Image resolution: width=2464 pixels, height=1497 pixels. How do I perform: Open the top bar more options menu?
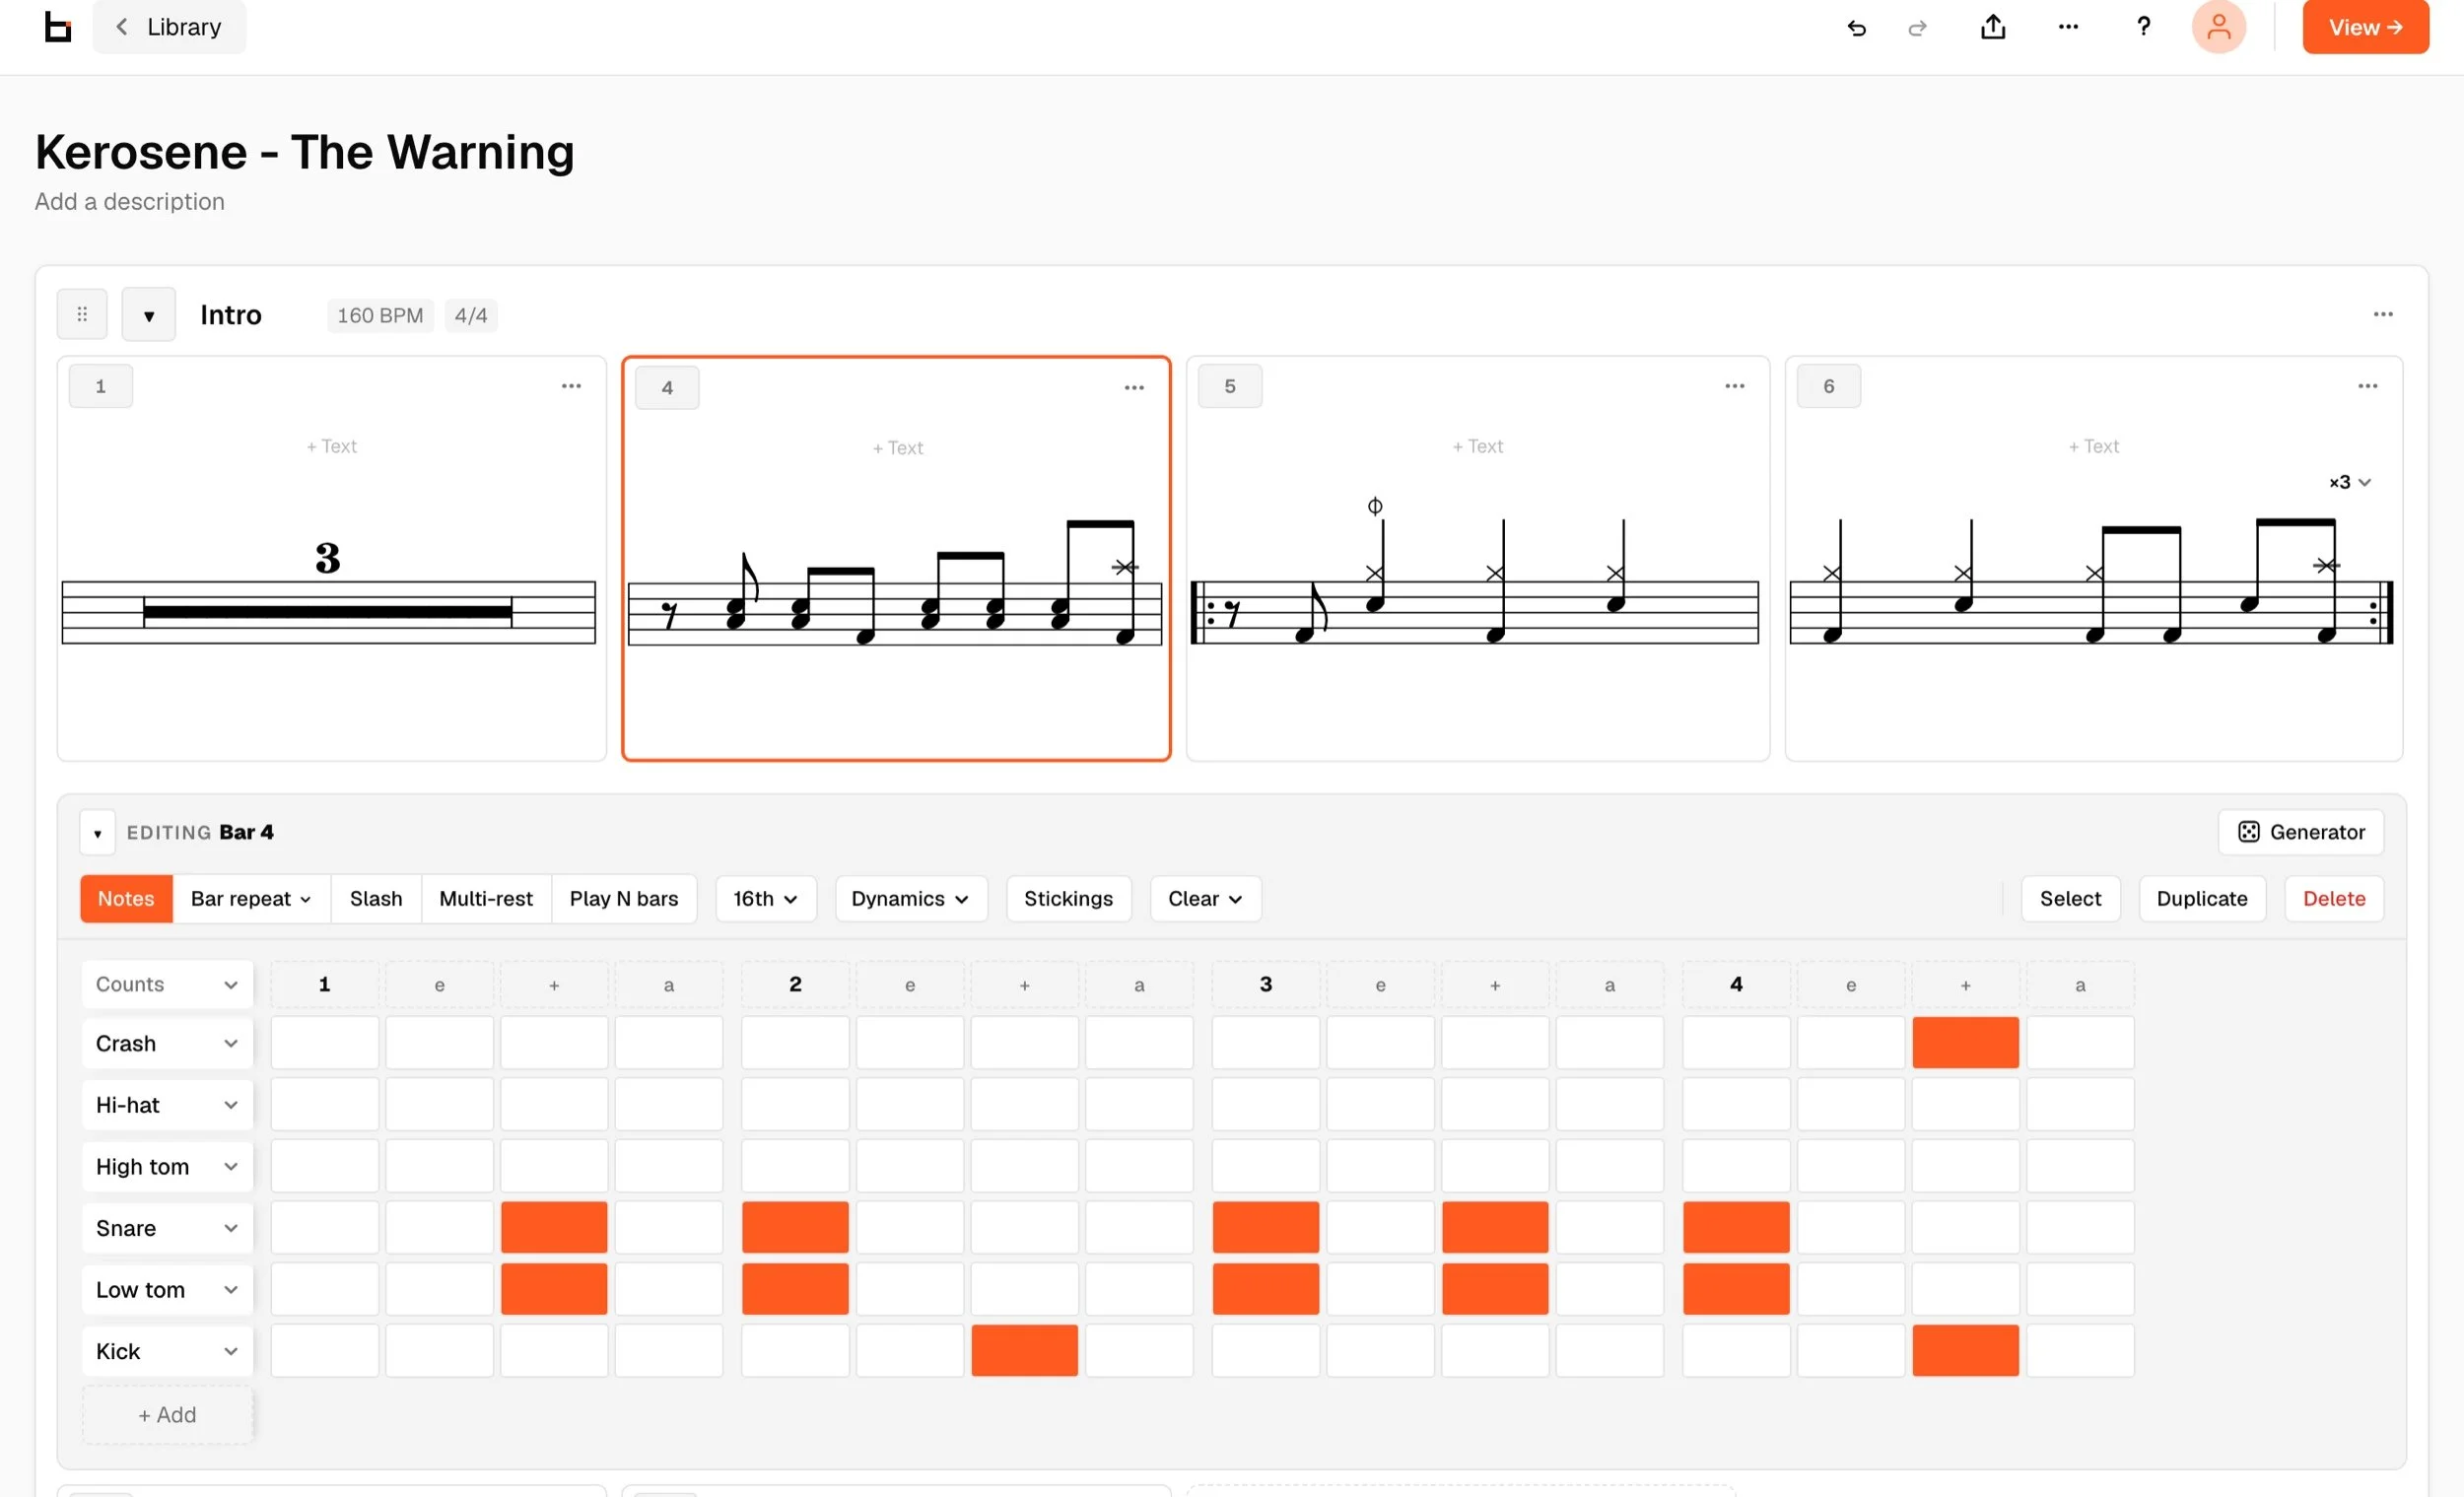click(x=2068, y=27)
